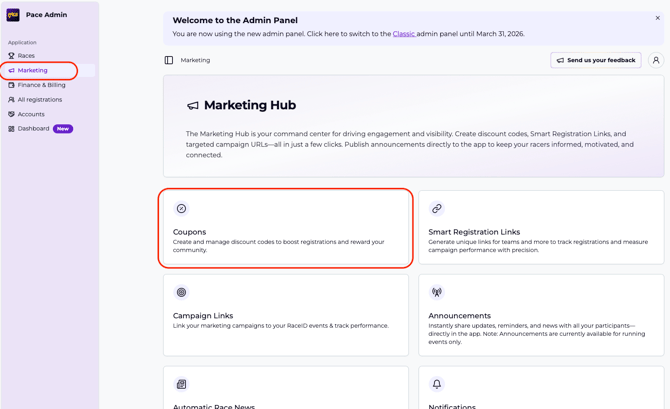Open Races in the sidebar
Viewport: 670px width, 409px height.
pos(26,56)
